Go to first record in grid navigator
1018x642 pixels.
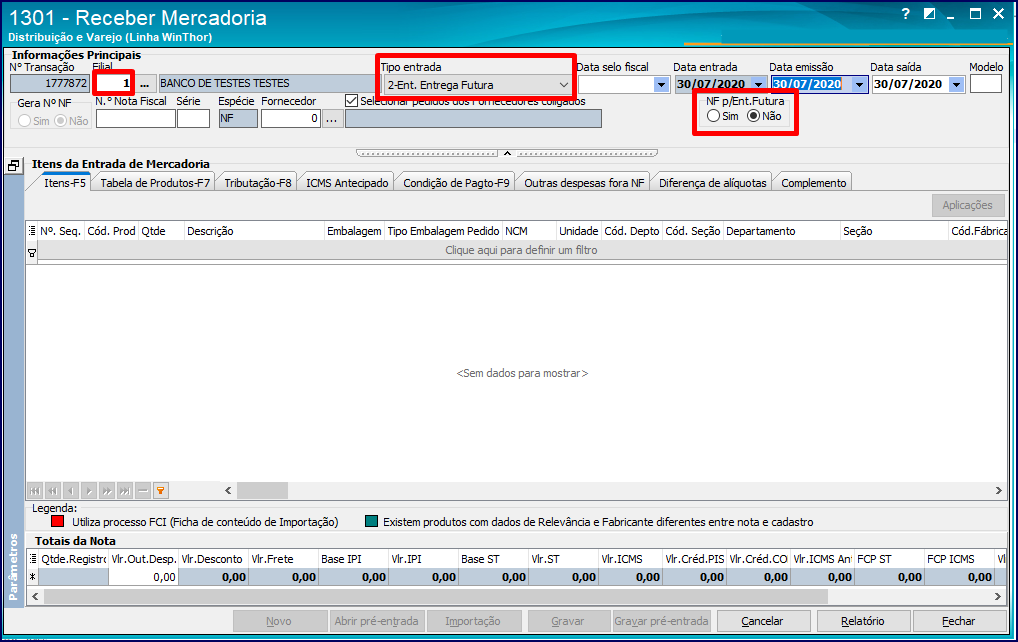click(x=35, y=491)
